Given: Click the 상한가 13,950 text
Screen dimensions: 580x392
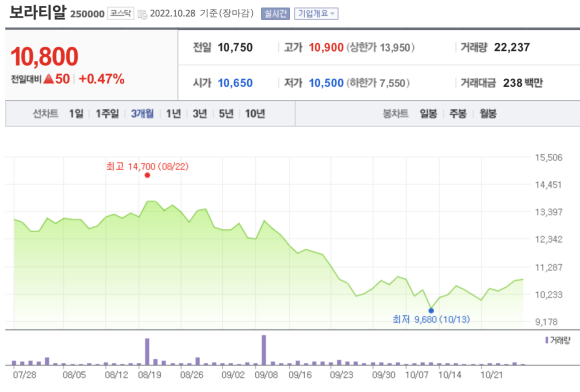Looking at the screenshot, I should (x=381, y=47).
